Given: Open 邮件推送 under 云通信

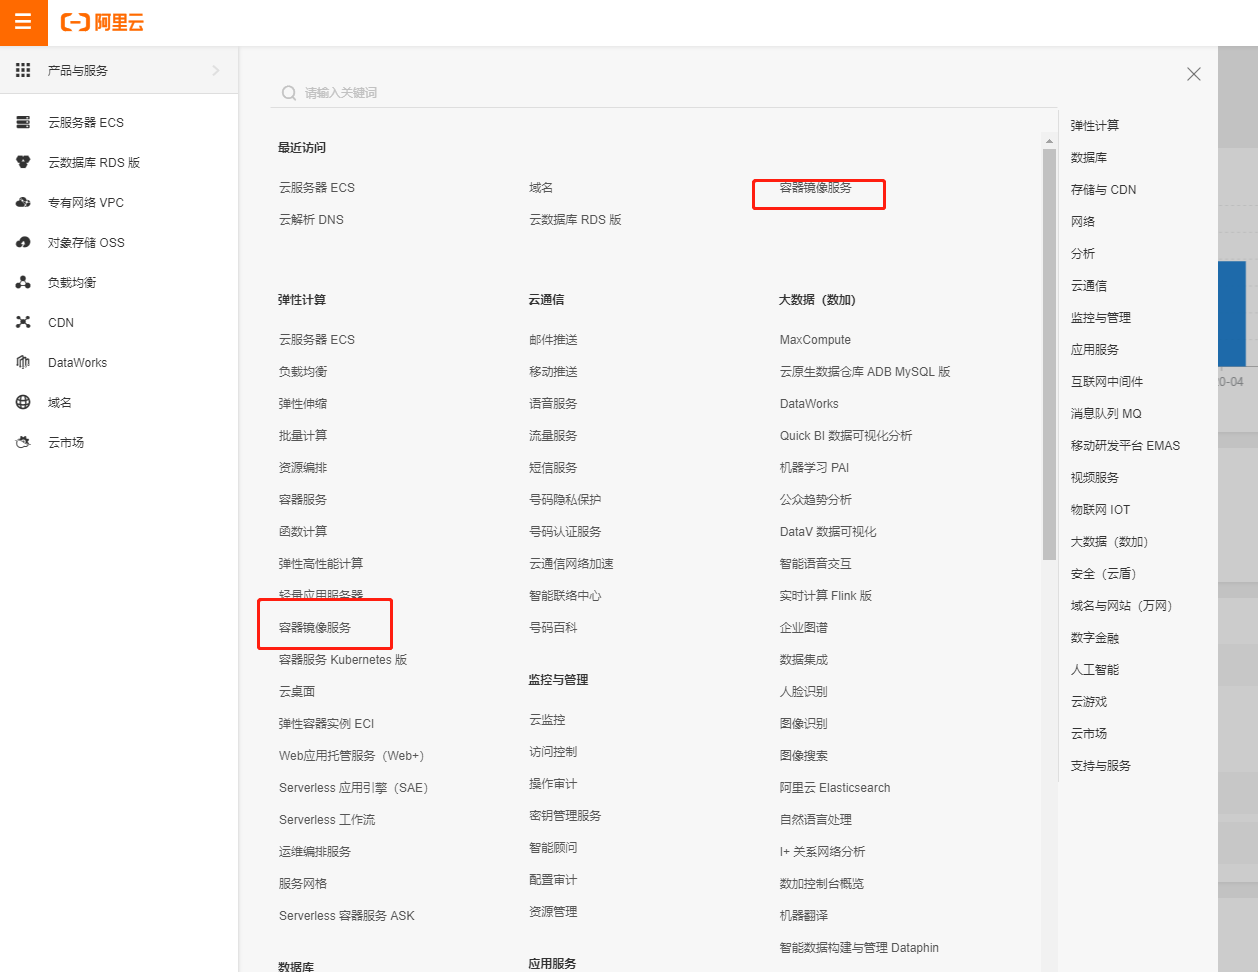Looking at the screenshot, I should (553, 339).
